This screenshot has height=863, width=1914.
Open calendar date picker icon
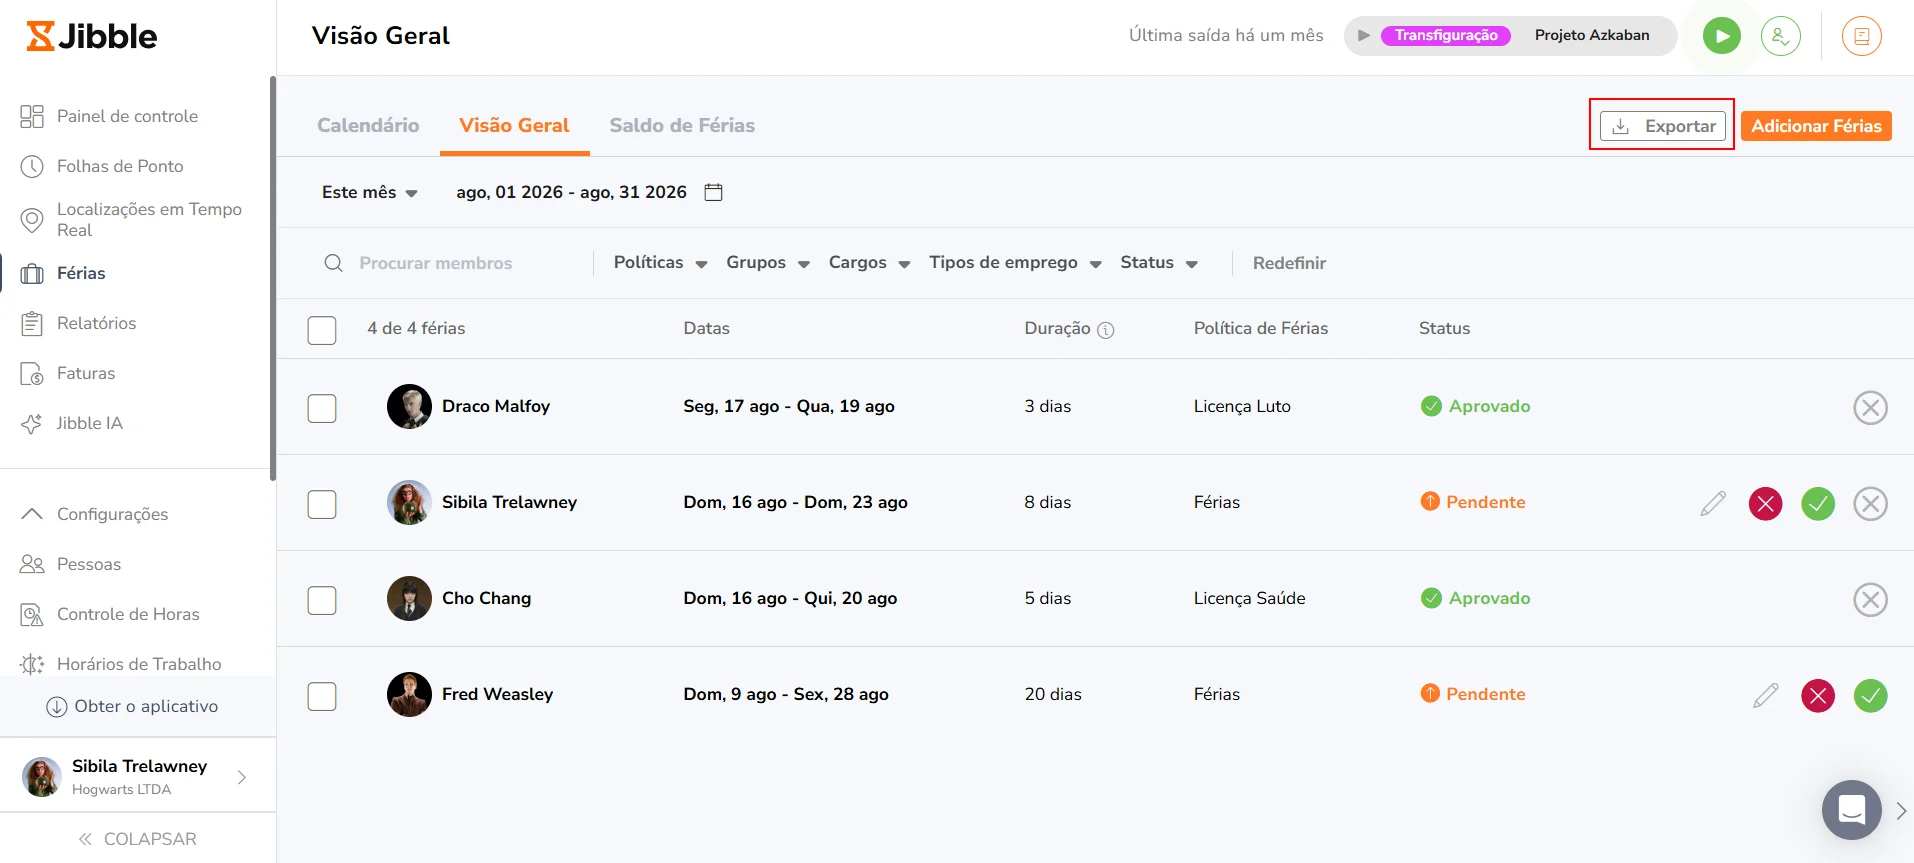(713, 192)
